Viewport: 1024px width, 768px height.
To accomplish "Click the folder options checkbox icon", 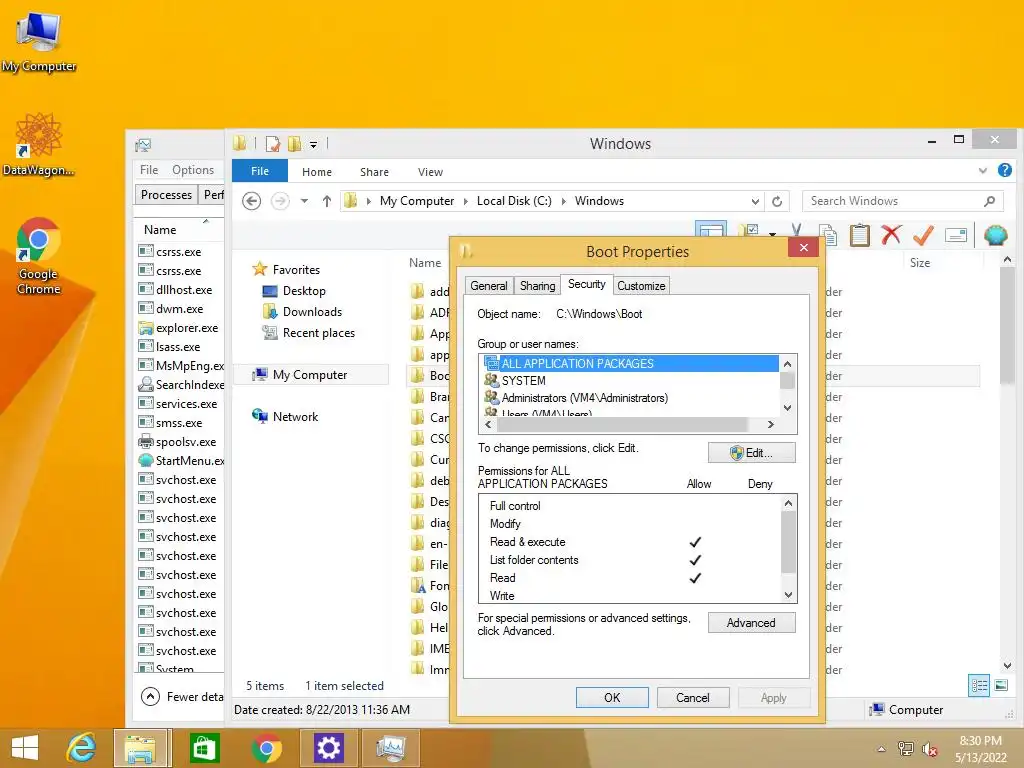I will tap(749, 231).
